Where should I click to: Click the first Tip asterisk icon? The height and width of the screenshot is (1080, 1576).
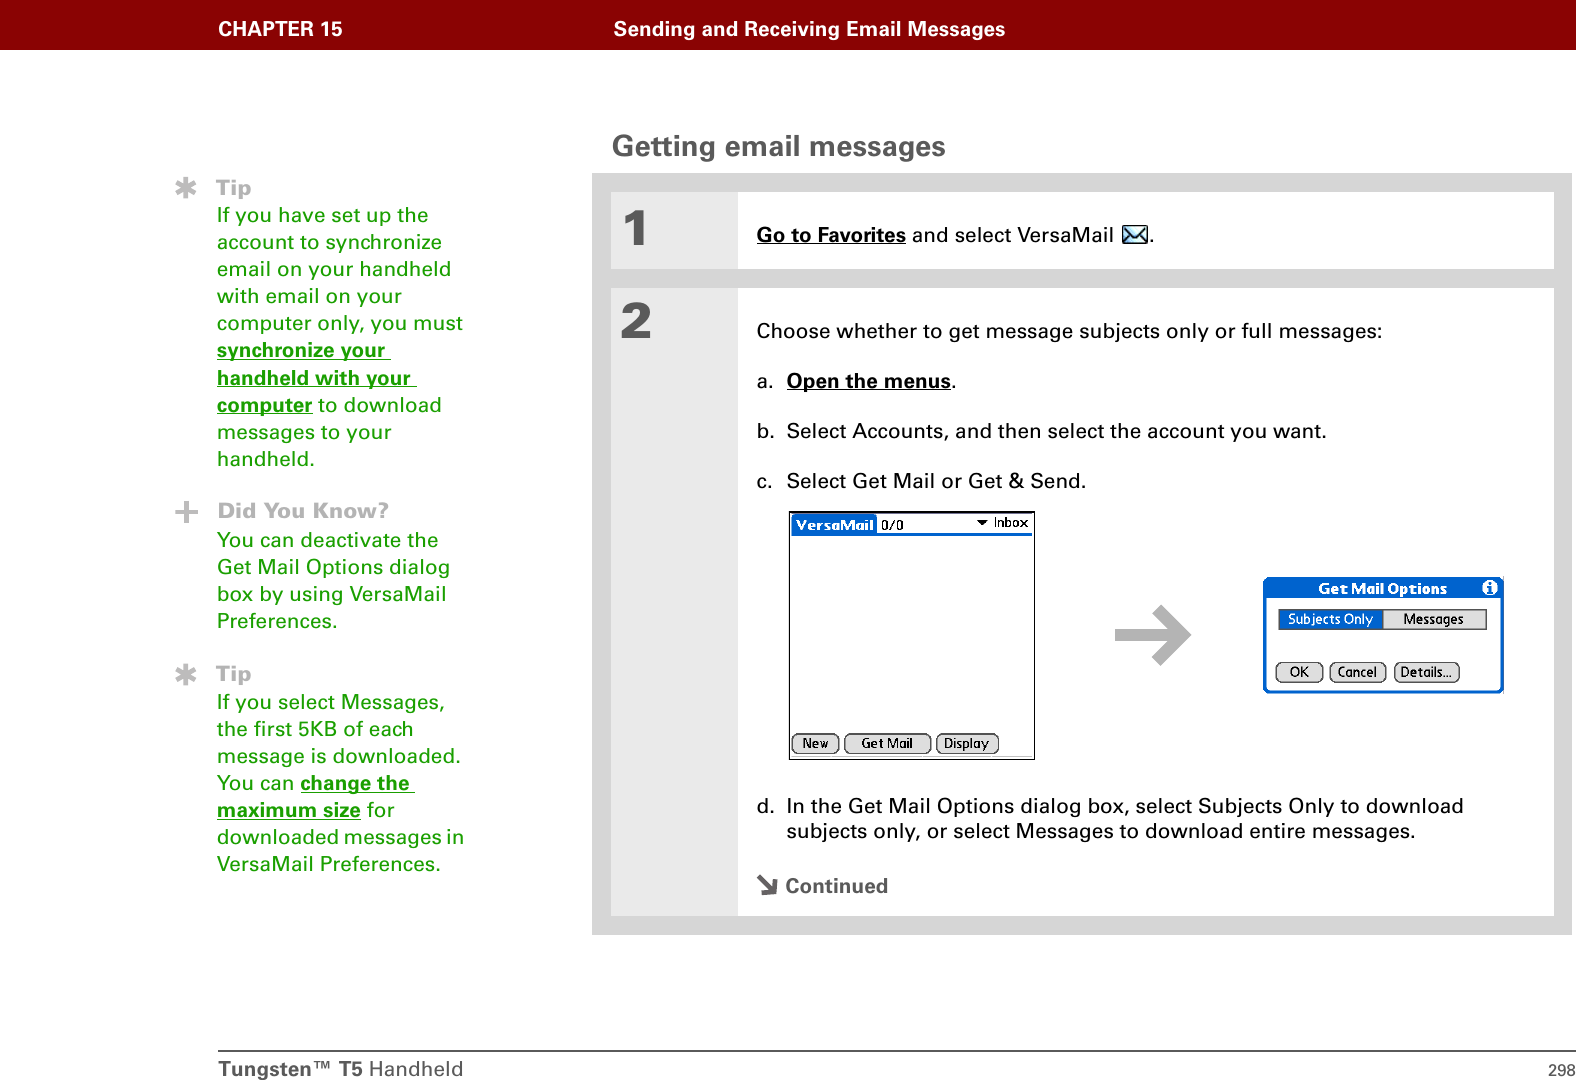click(186, 188)
